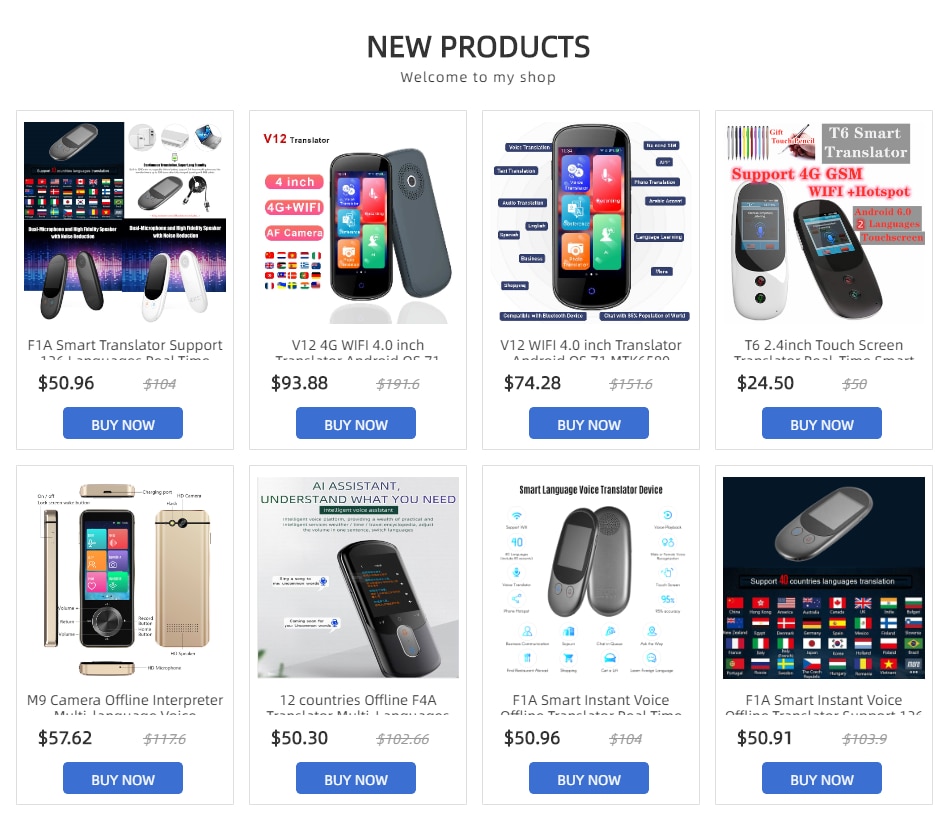Buy the $50.96 F1A Smart Translator Support

pos(123,423)
